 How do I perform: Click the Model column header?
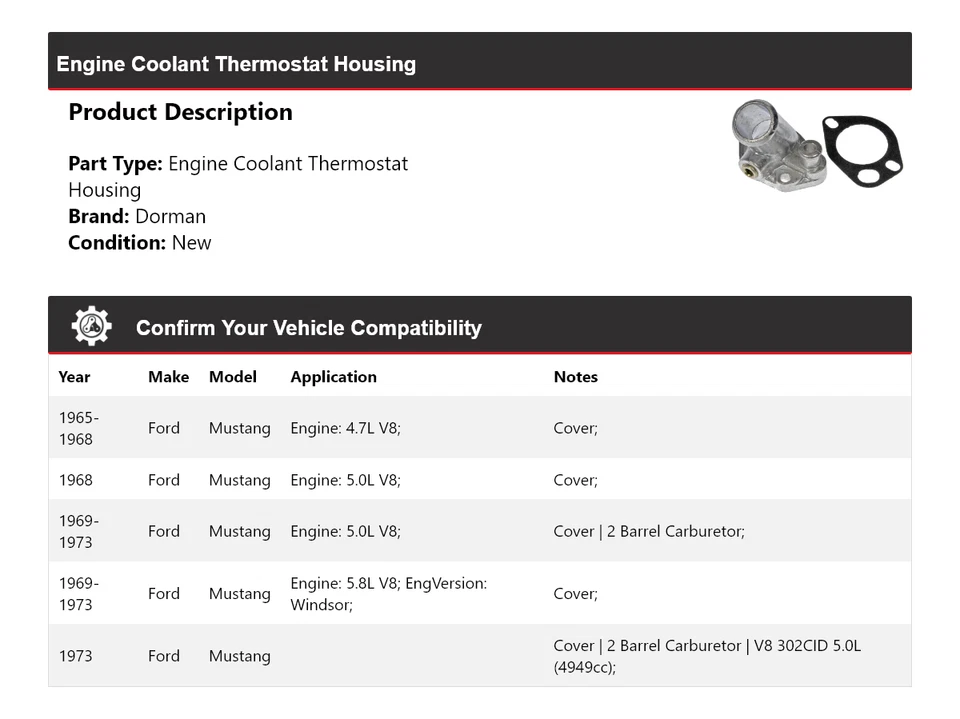point(232,377)
